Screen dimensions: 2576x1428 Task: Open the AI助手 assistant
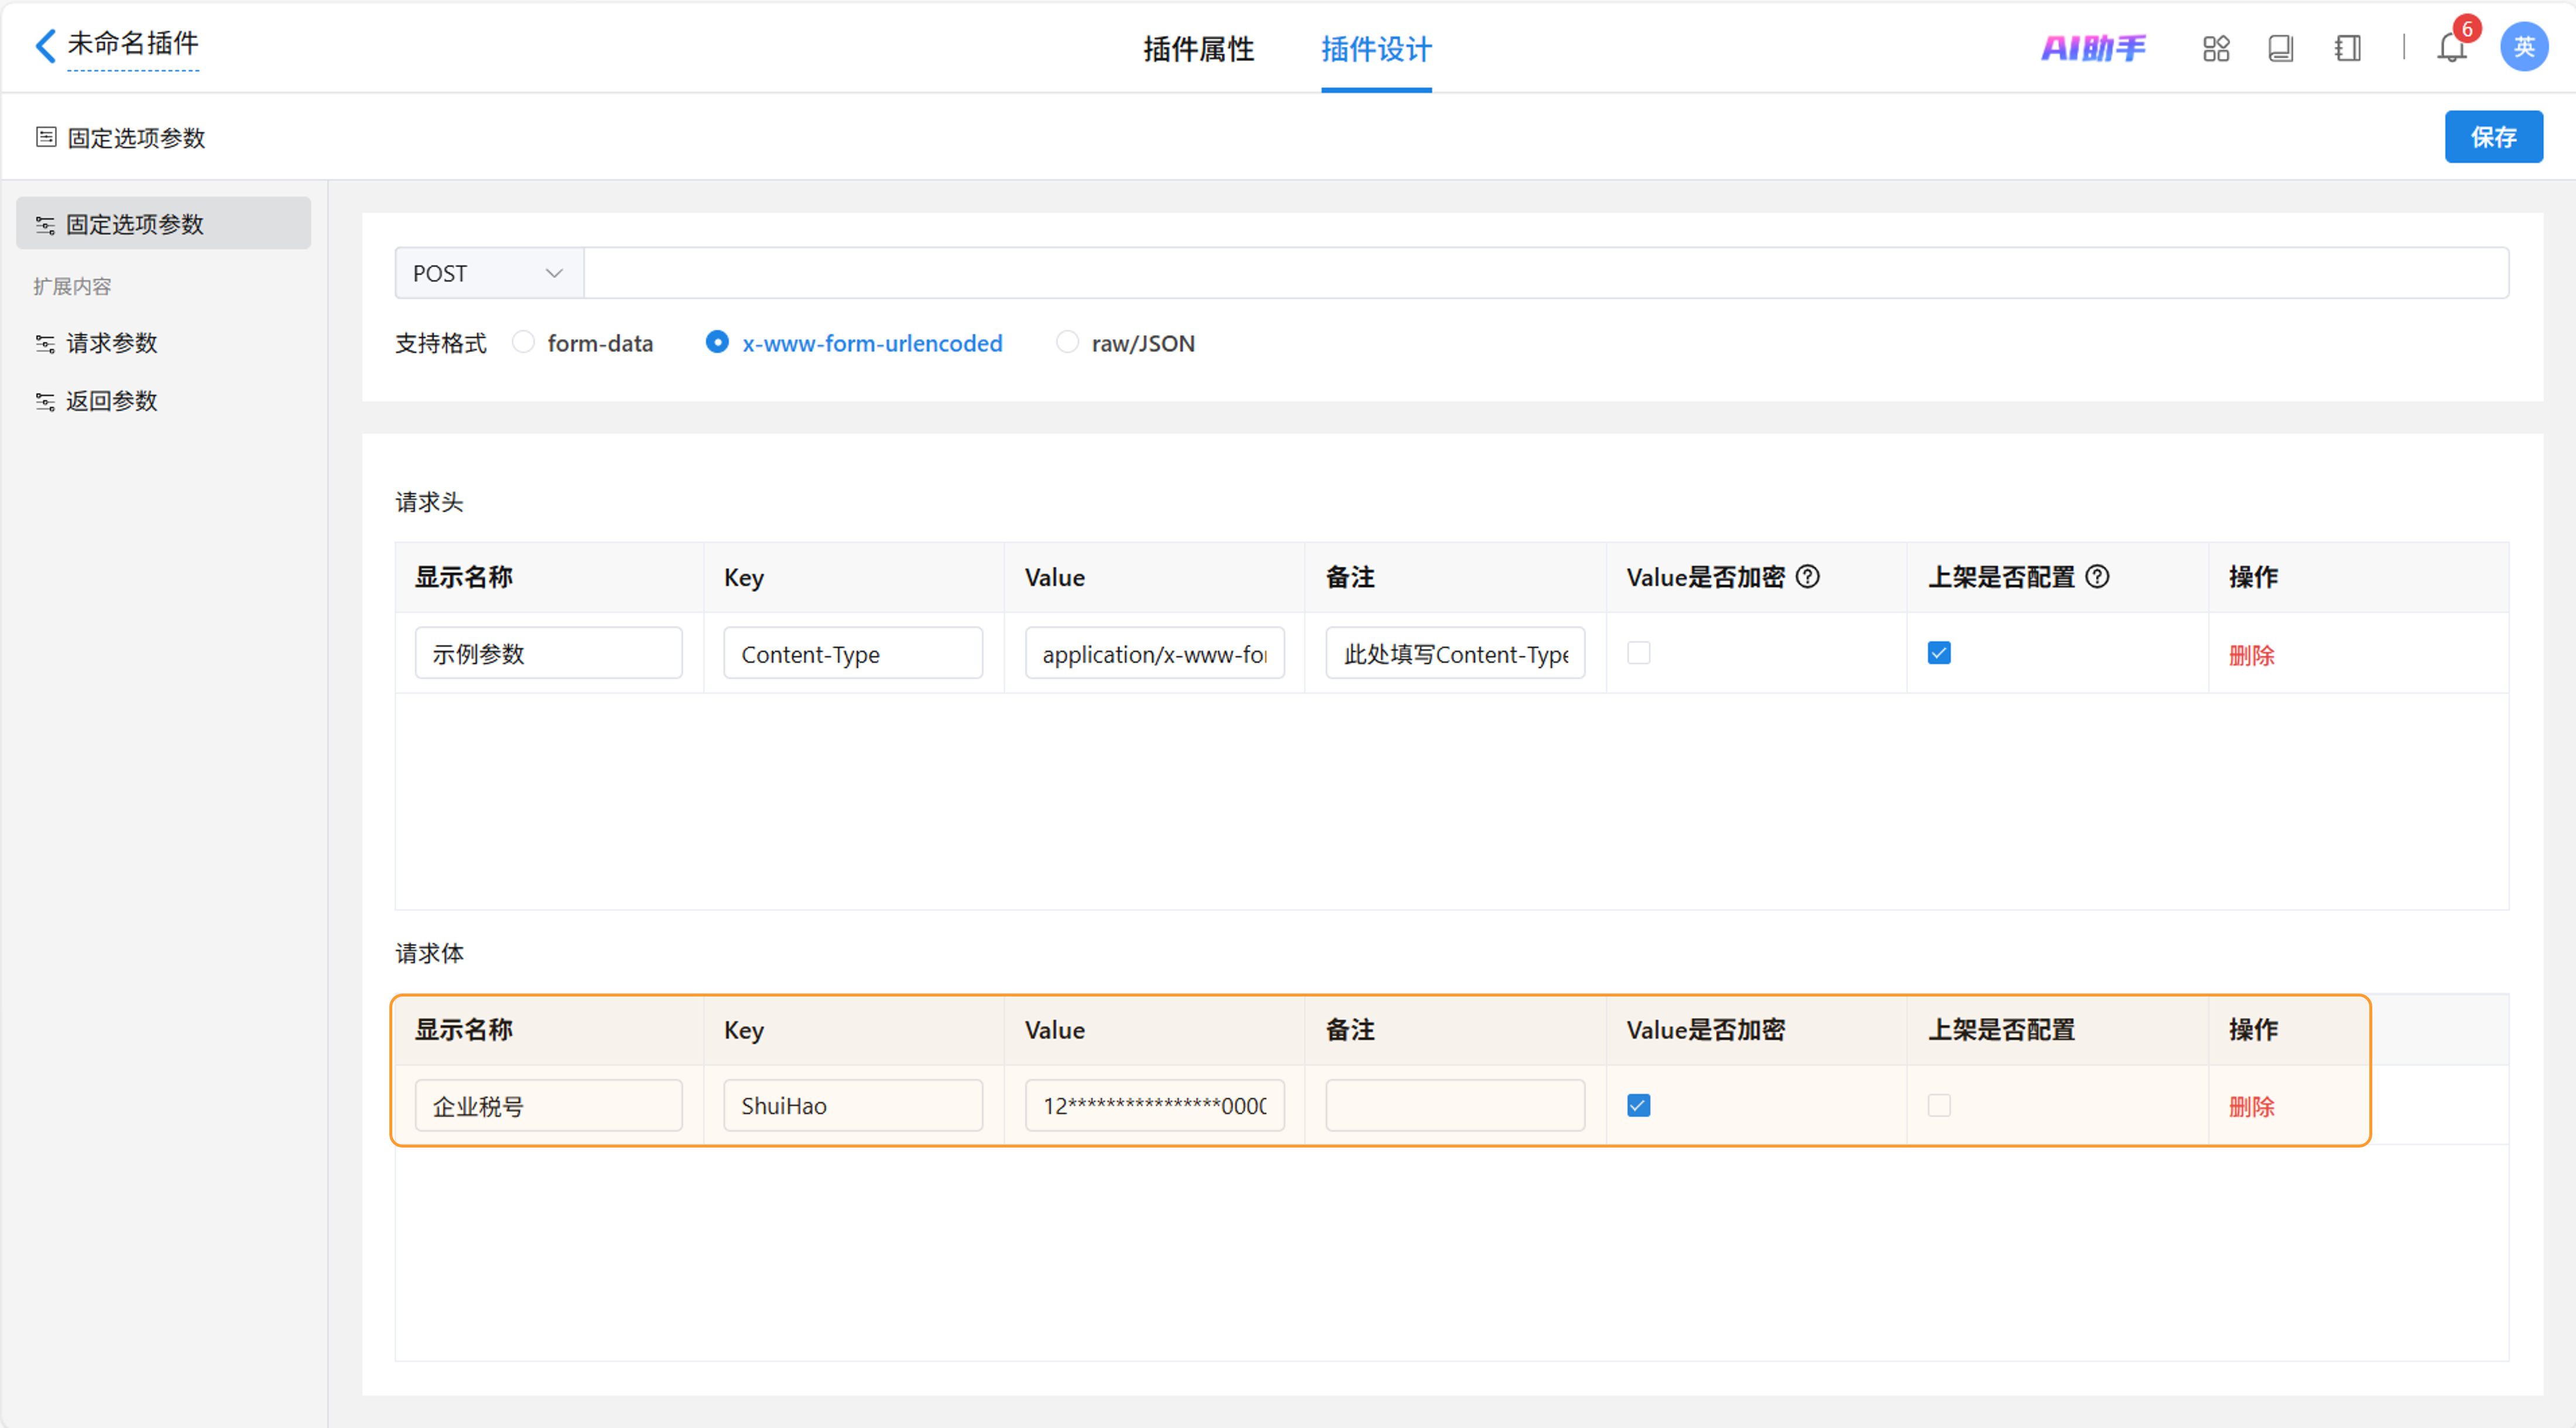2093,48
